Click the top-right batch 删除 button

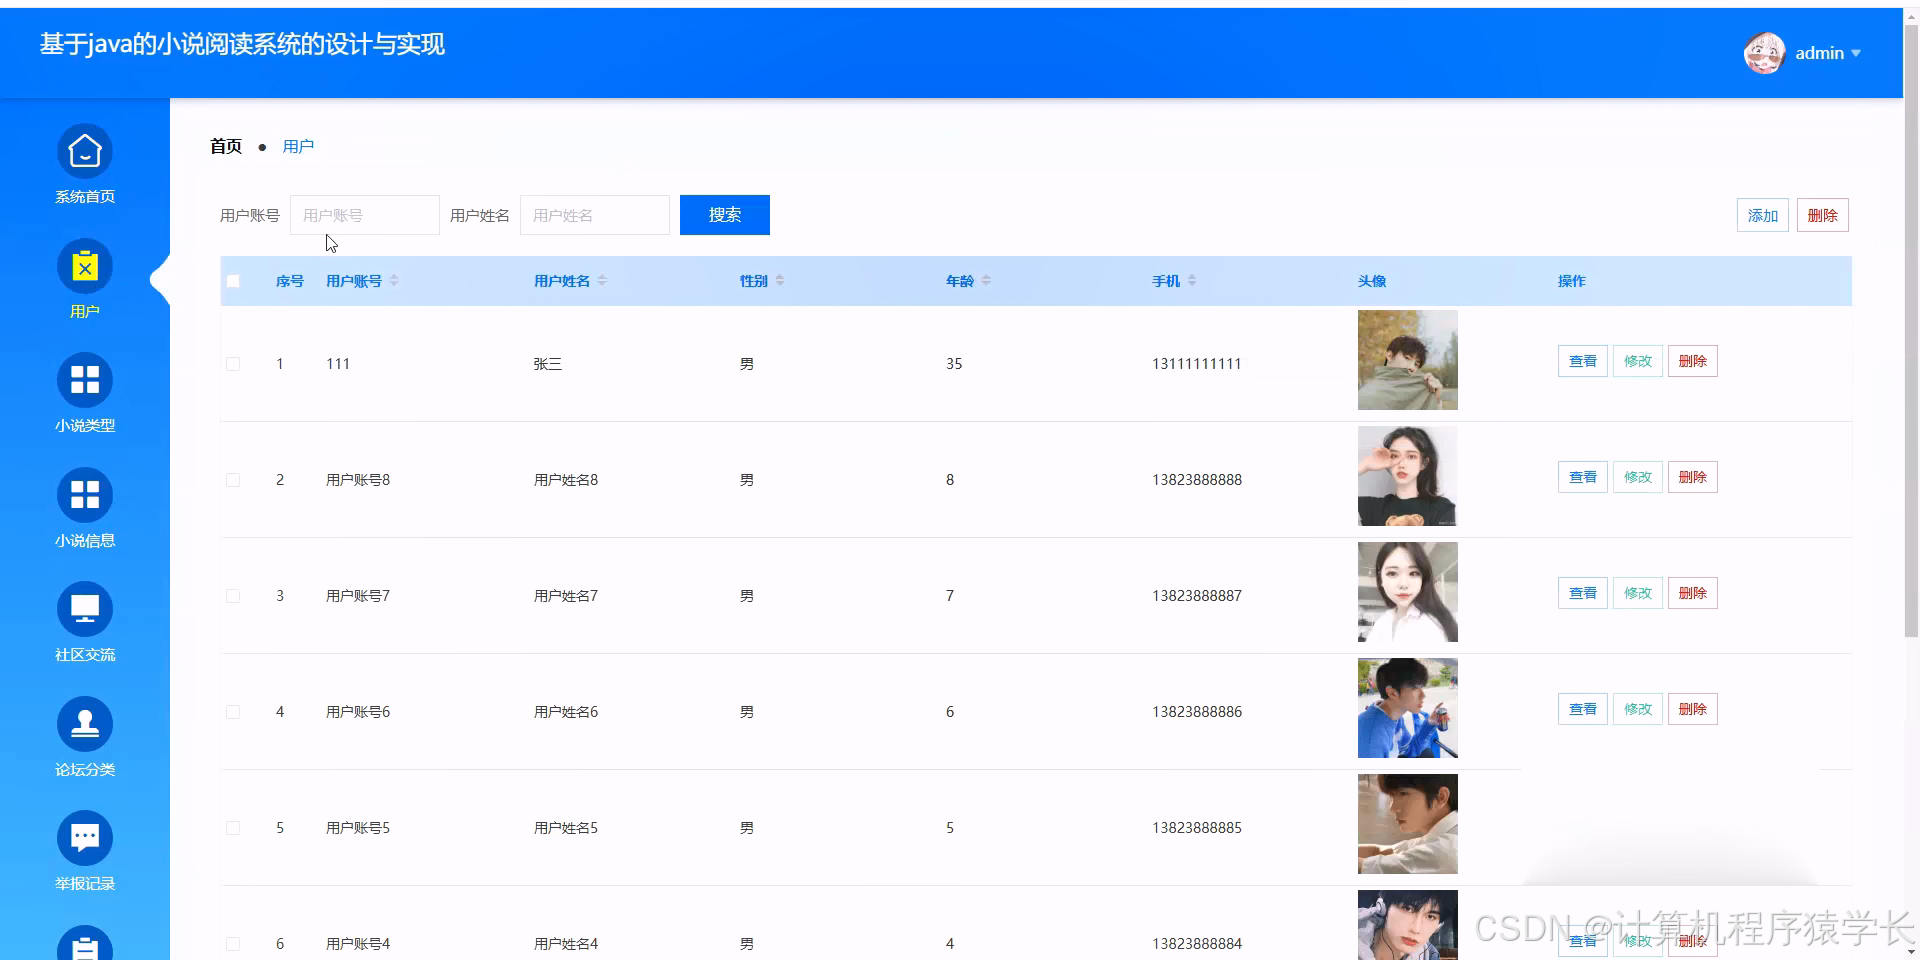coord(1823,215)
